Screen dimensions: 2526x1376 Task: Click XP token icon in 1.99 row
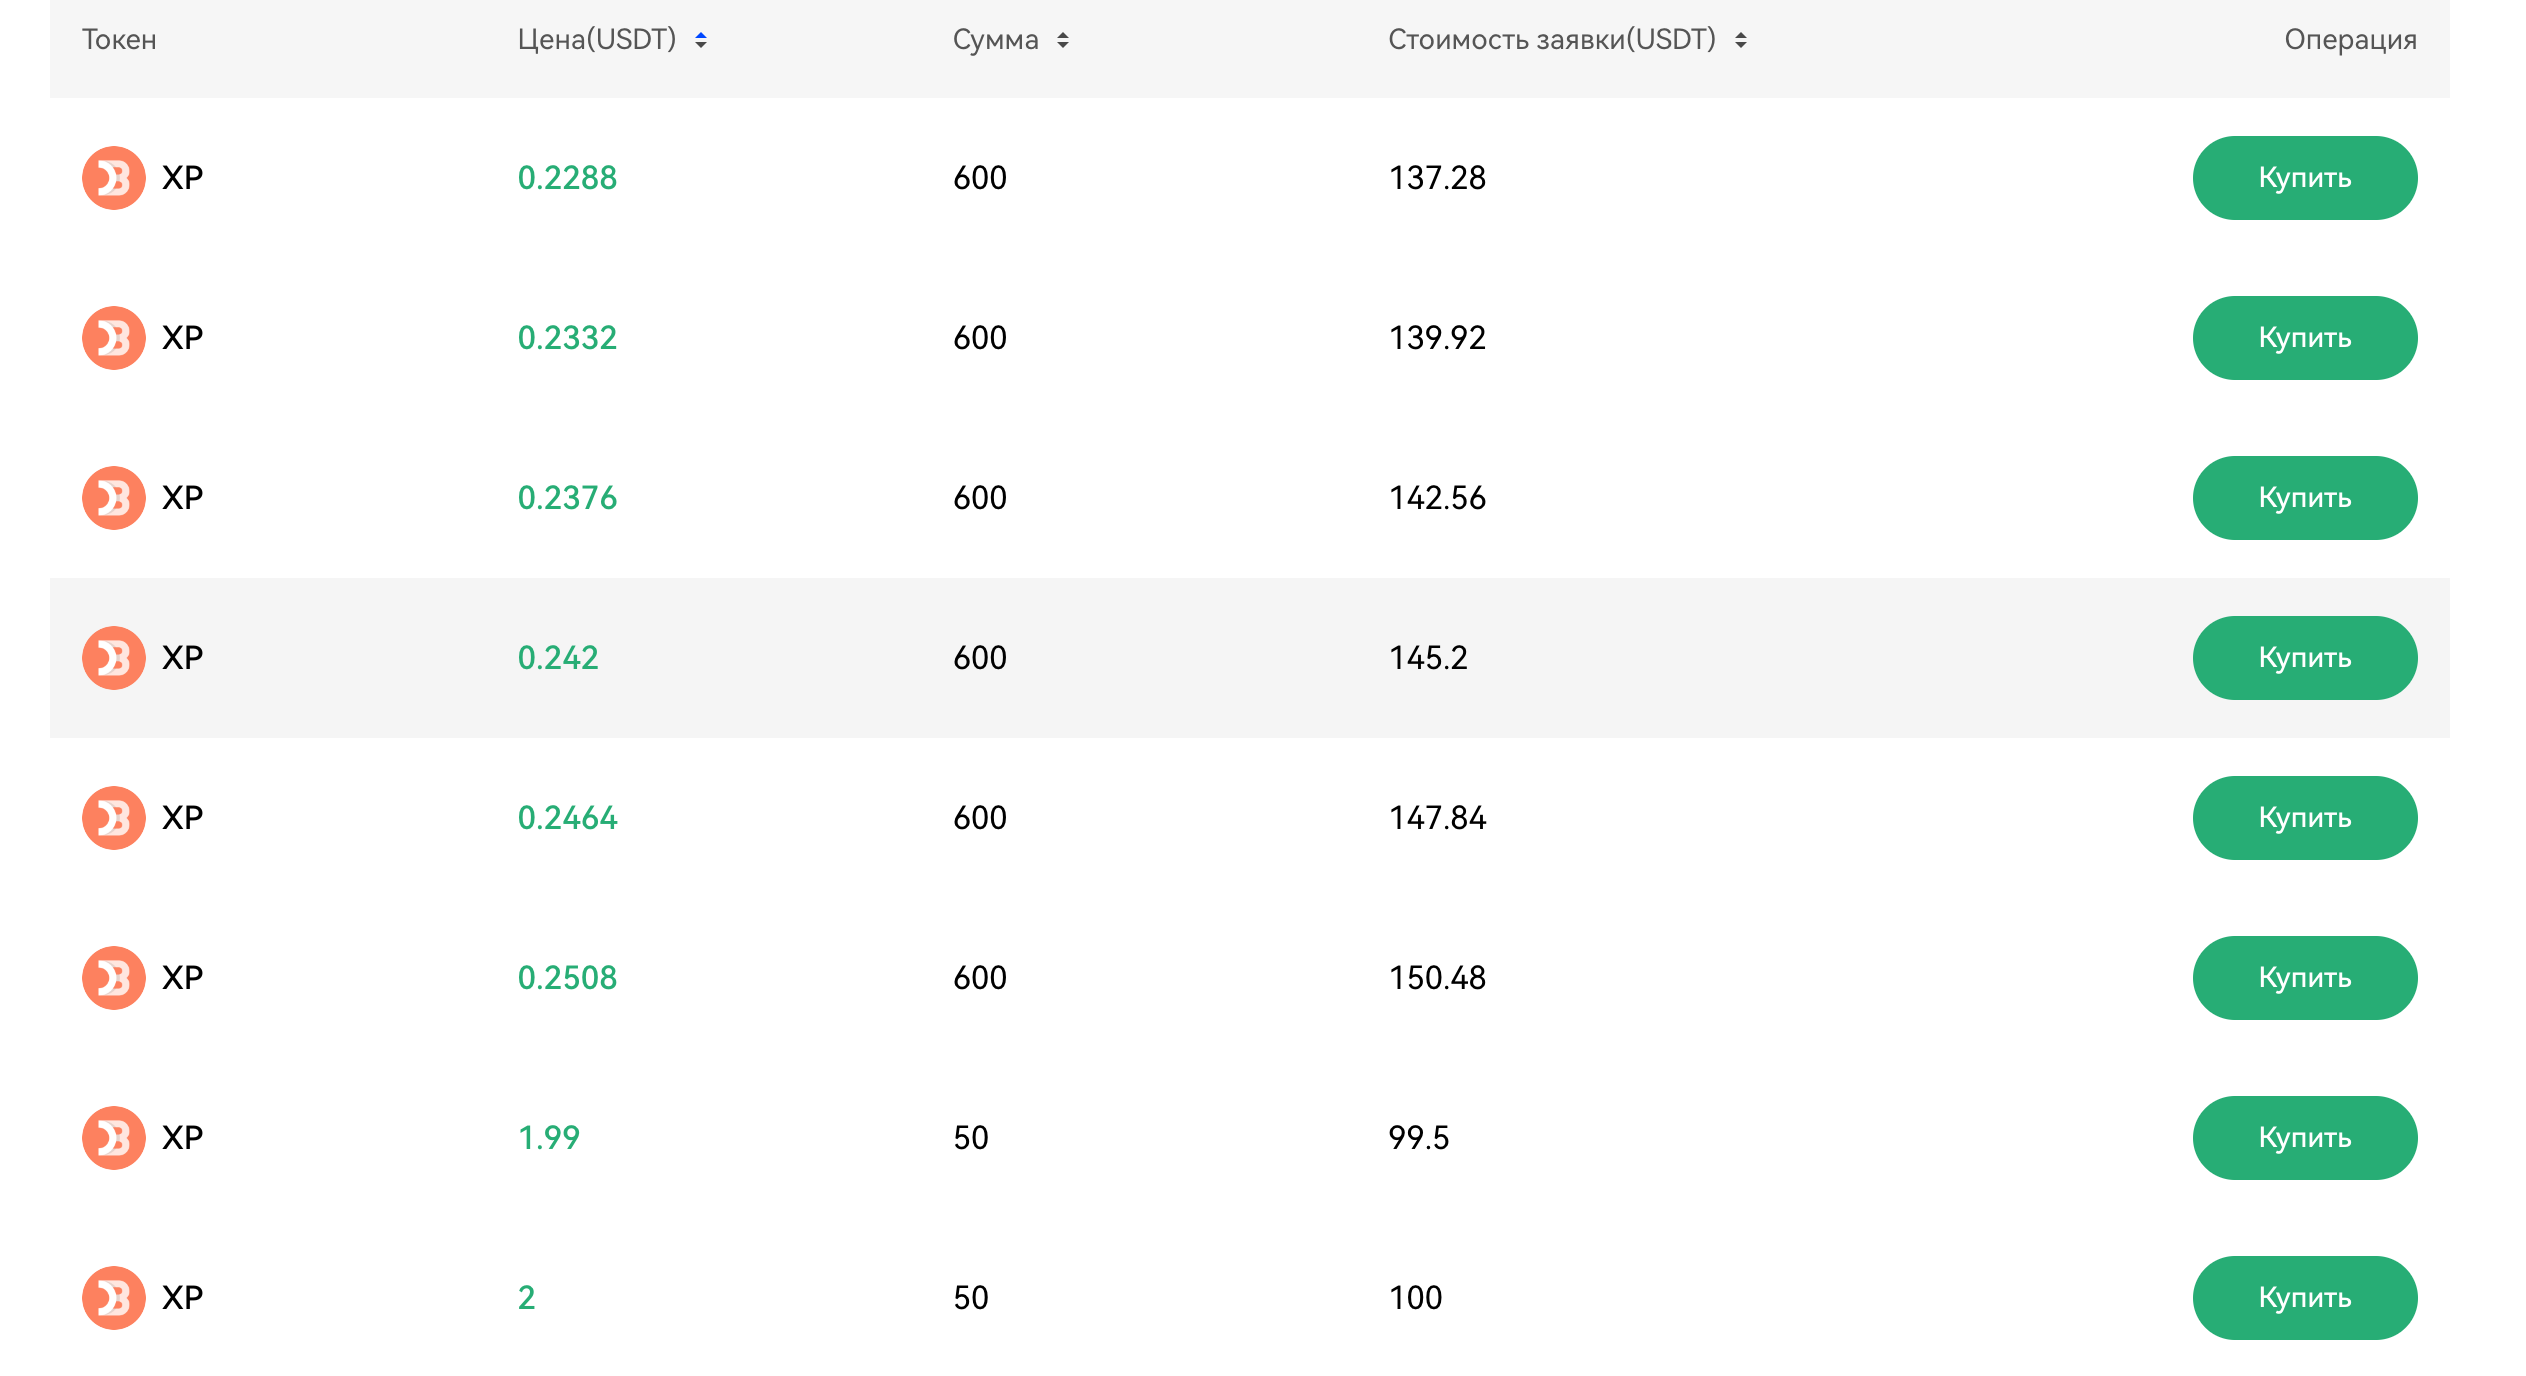(x=114, y=1138)
